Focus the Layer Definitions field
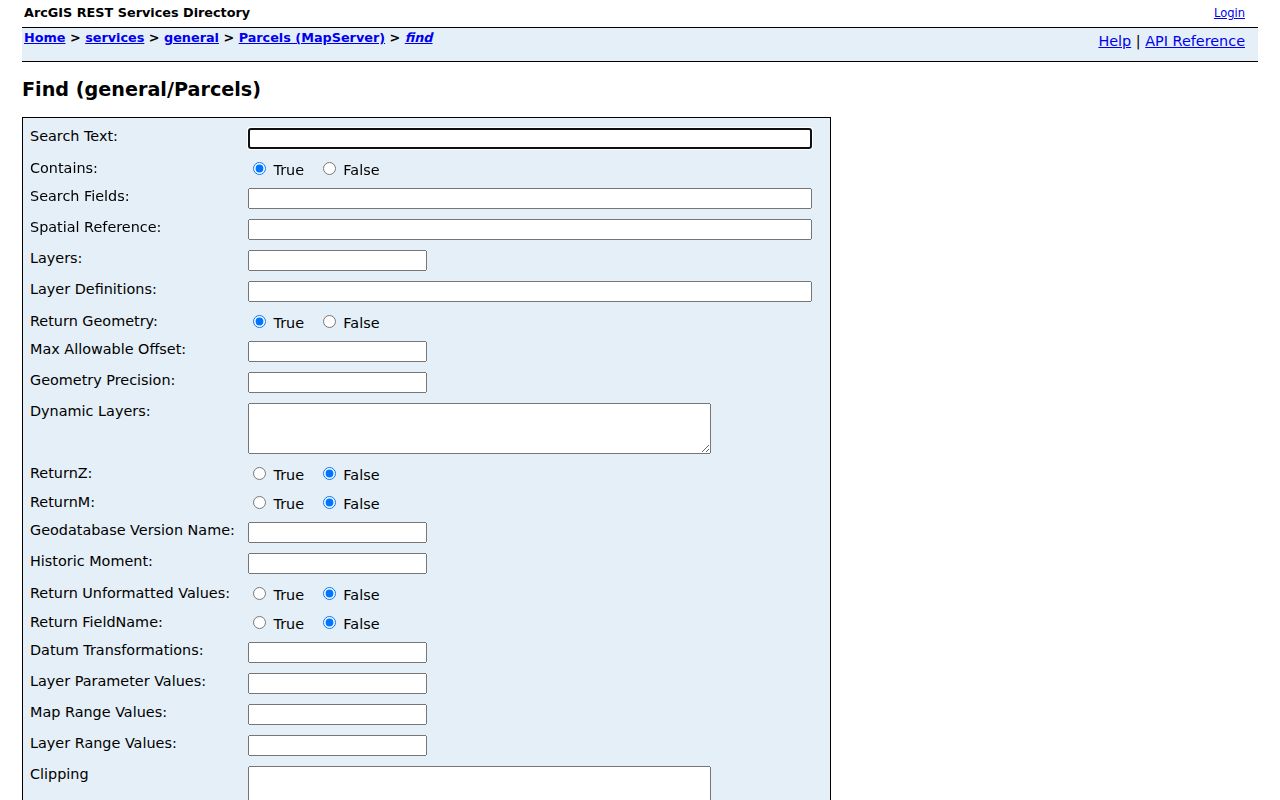 [x=530, y=292]
